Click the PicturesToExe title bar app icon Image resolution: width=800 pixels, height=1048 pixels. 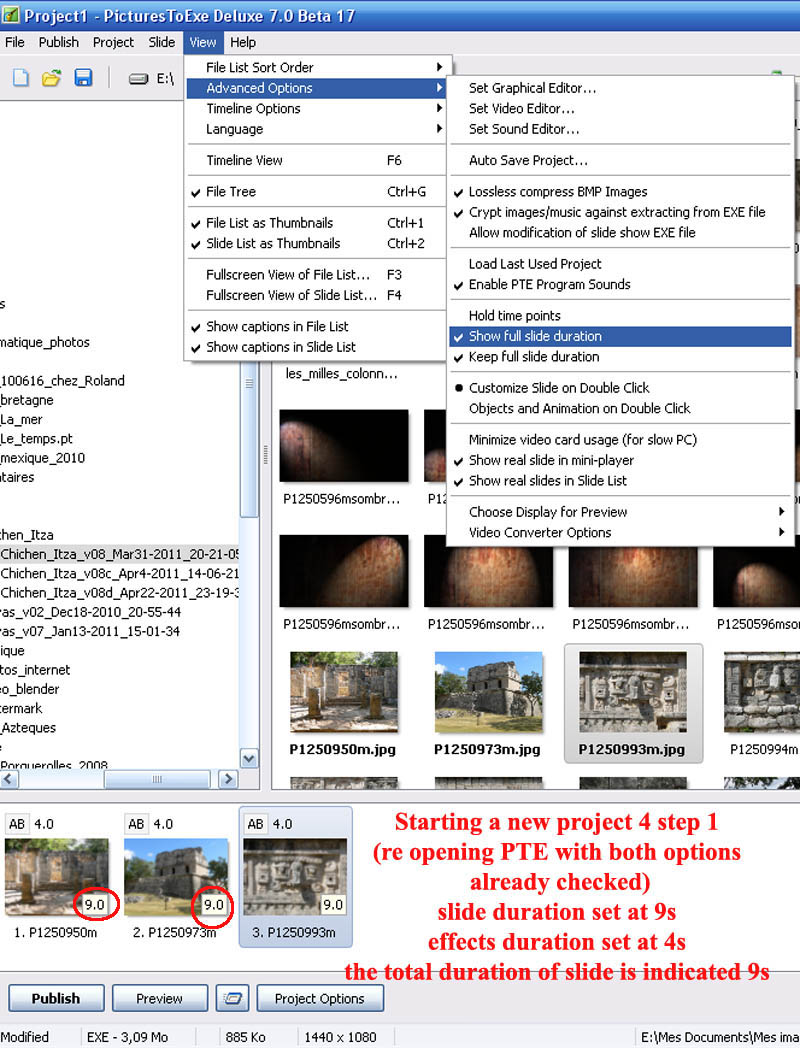click(11, 16)
